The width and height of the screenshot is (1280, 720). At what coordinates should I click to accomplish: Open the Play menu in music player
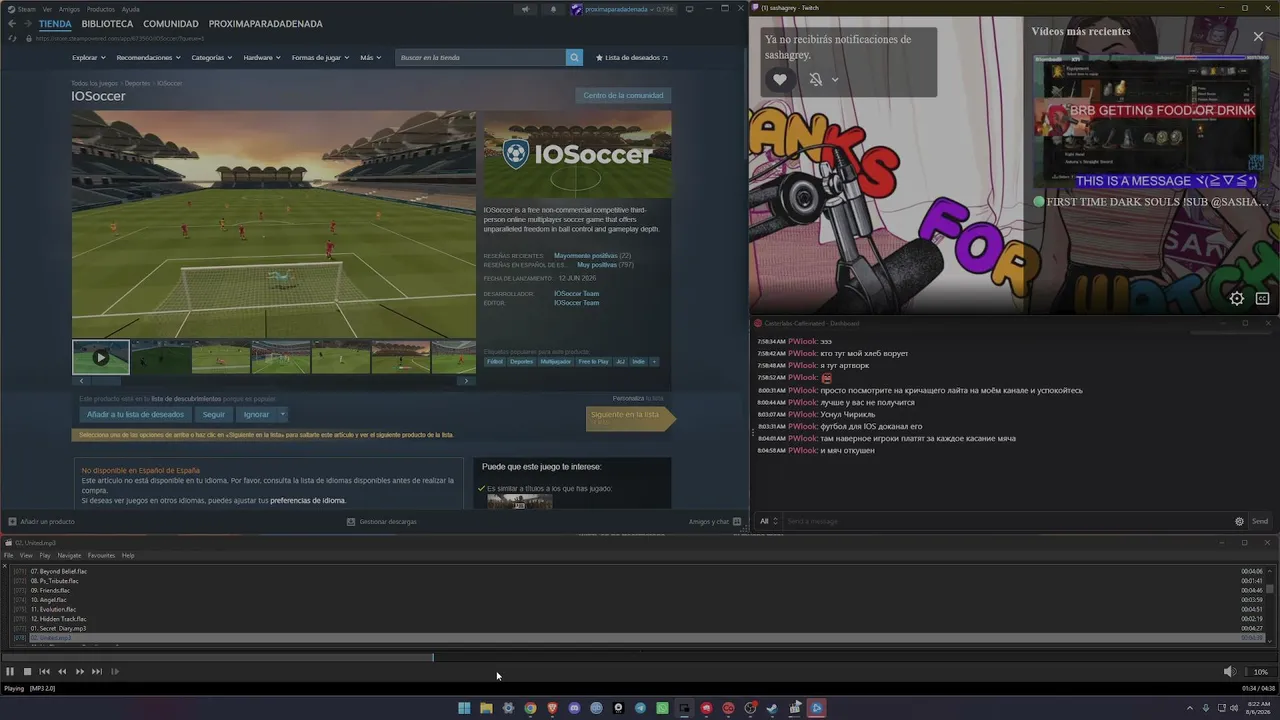pyautogui.click(x=45, y=556)
